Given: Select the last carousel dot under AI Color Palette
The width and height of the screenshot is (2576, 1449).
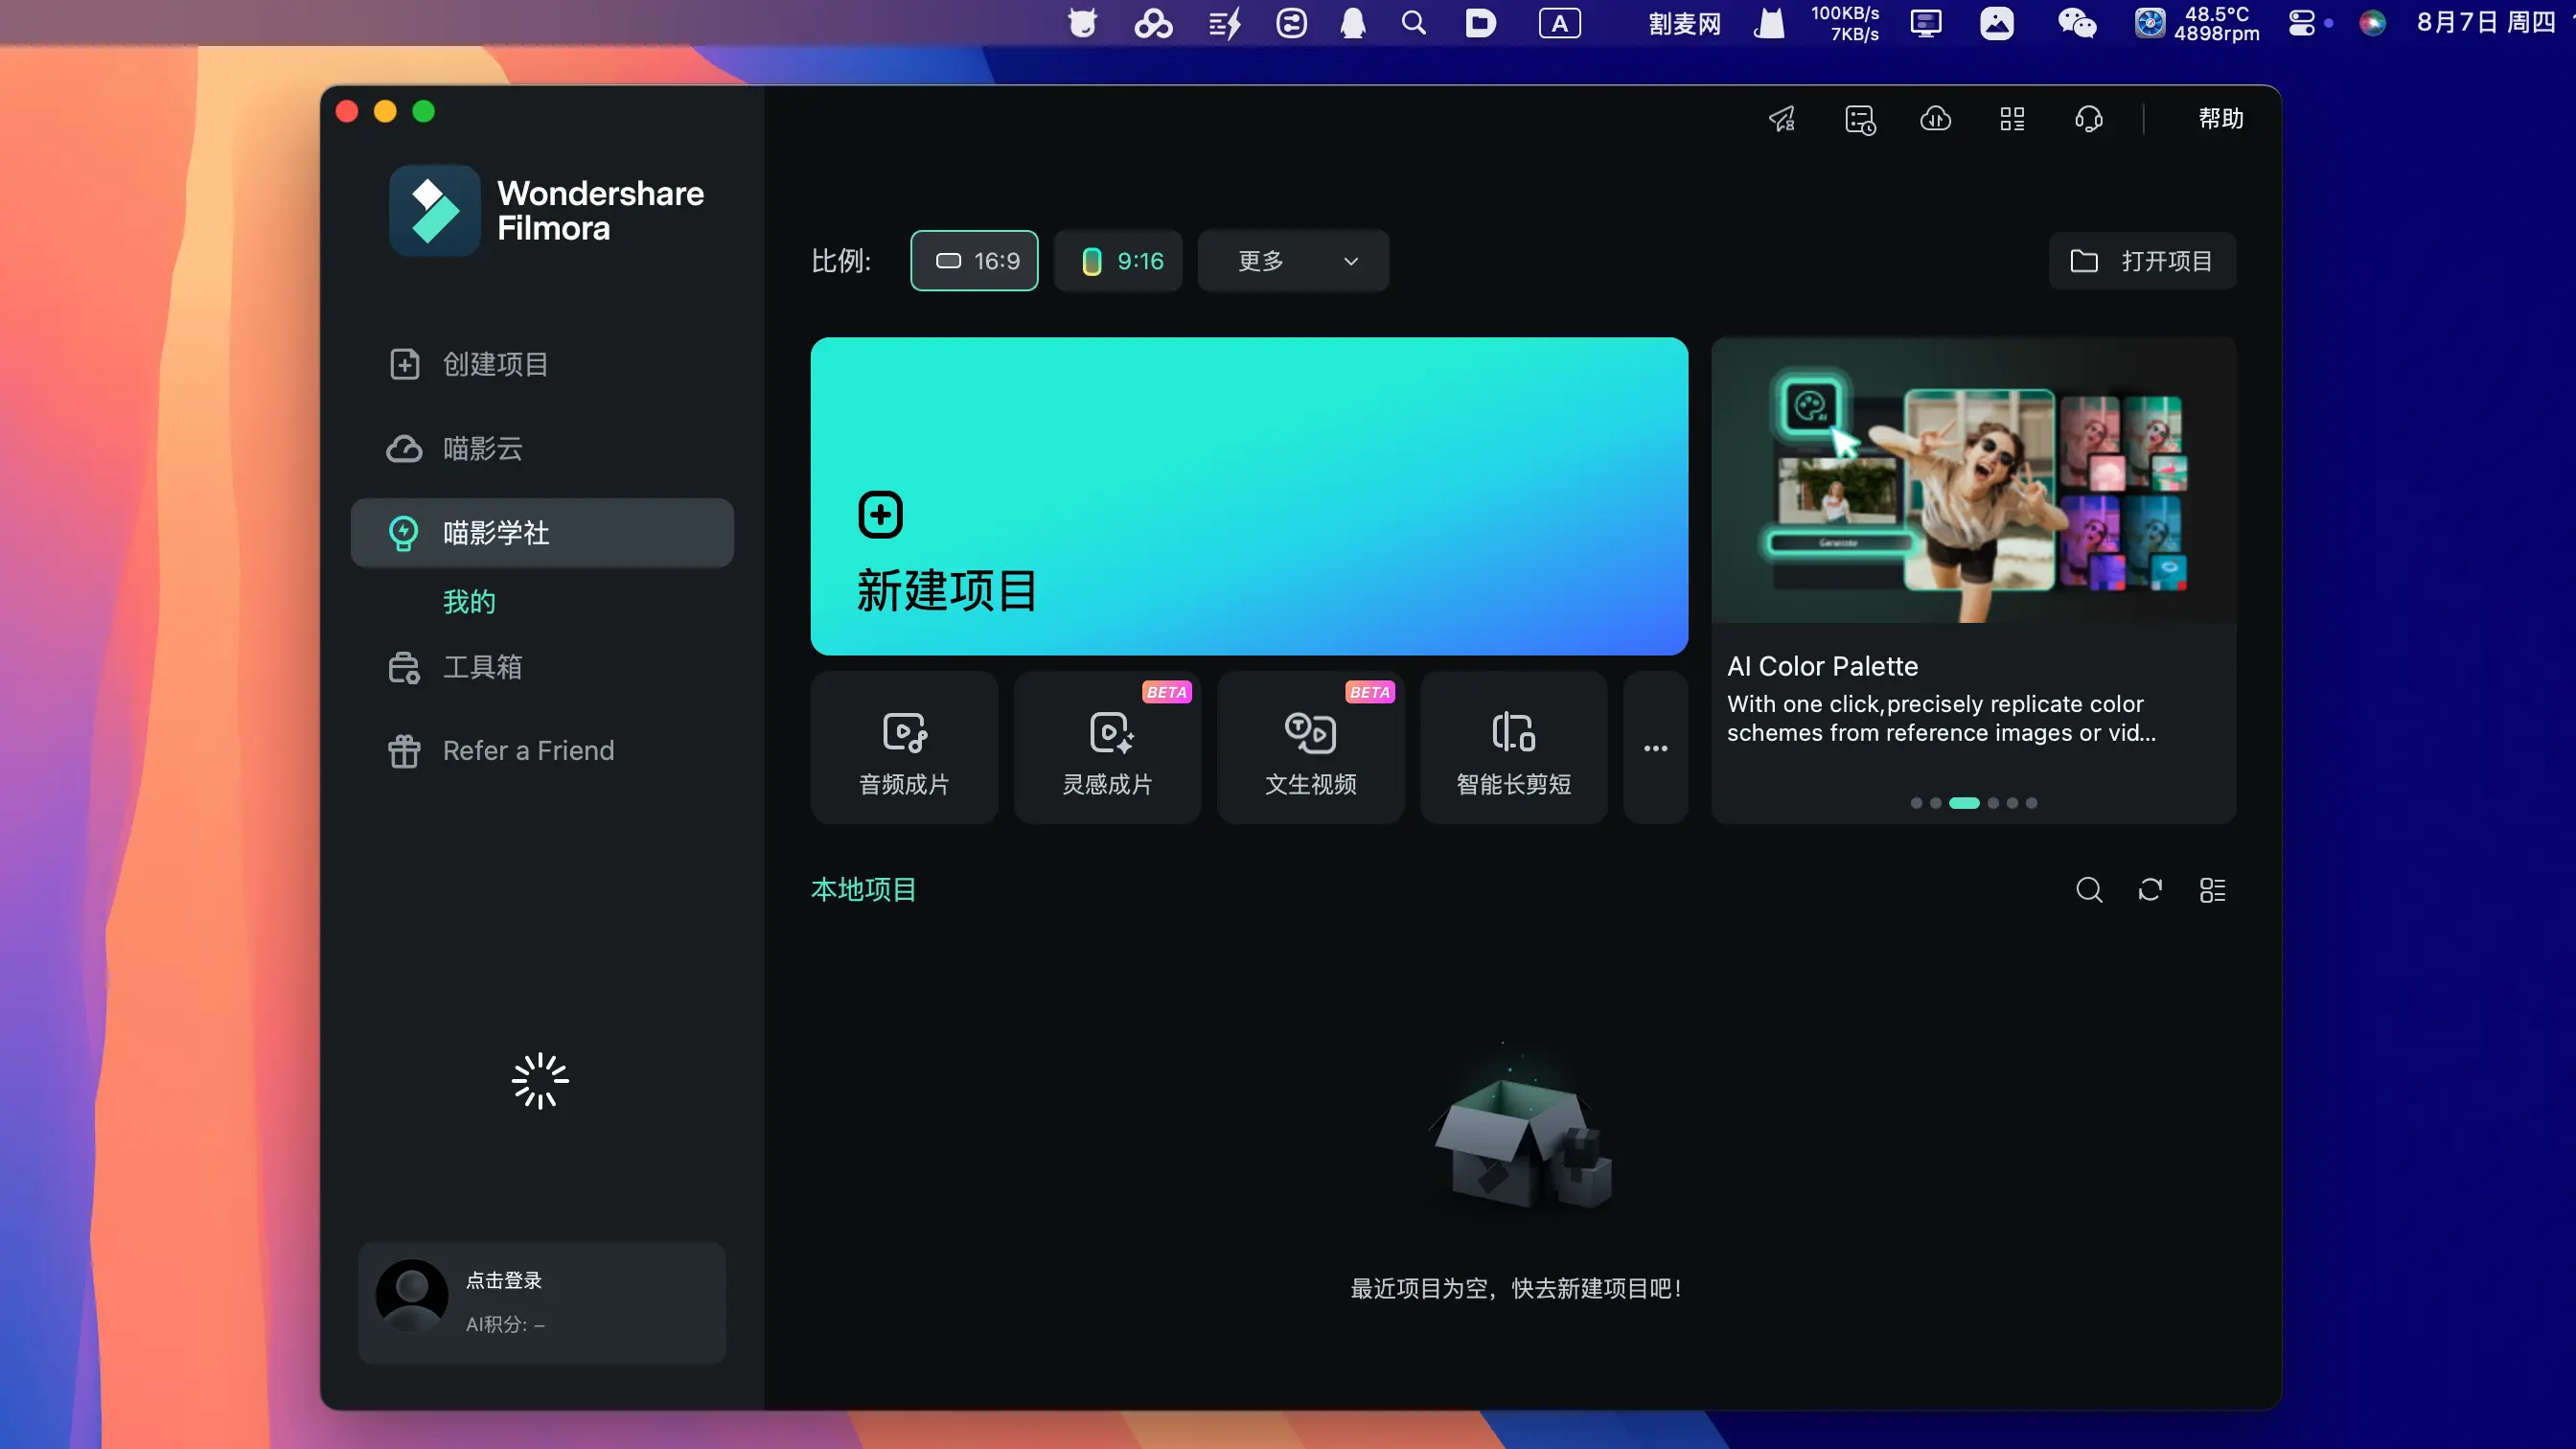Looking at the screenshot, I should [x=2031, y=803].
